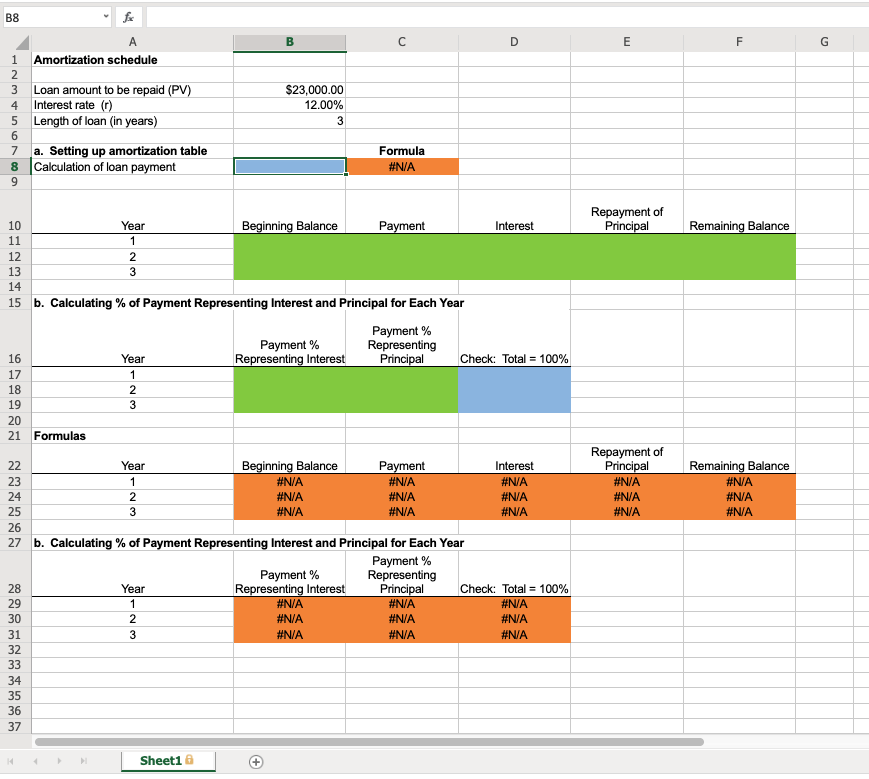Click 'Payment % Representing Principal' header row 28
Viewport: 869px width, 779px height.
click(402, 575)
